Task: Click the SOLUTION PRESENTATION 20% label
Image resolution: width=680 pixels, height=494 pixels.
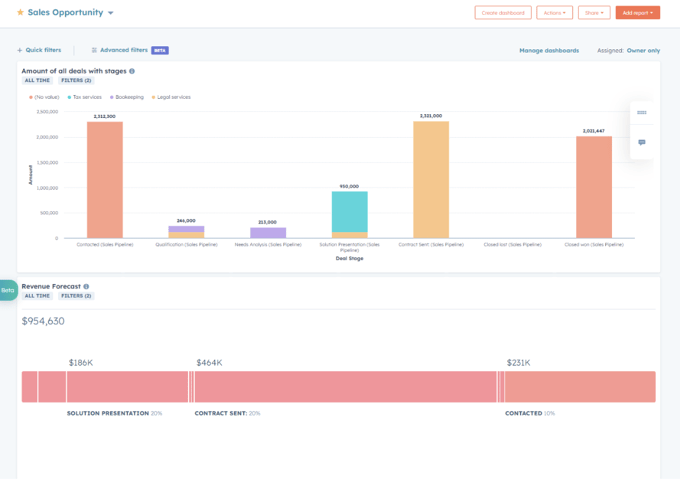Action: (114, 413)
